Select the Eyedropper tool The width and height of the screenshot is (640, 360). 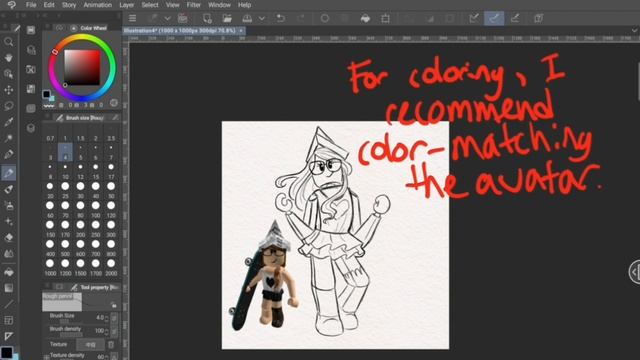click(x=9, y=122)
